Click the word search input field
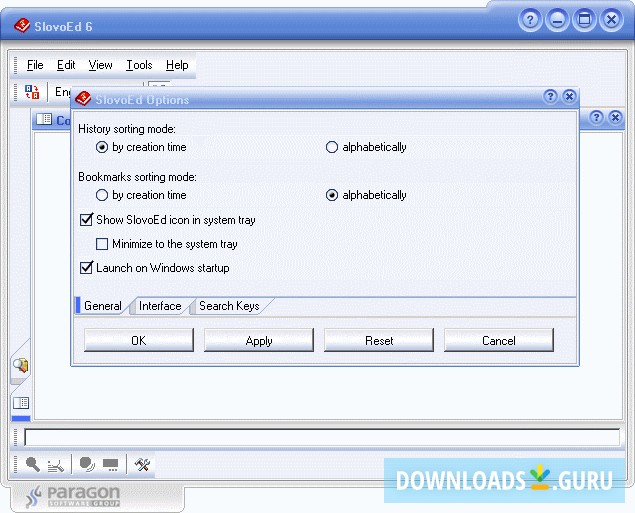Screen dimensions: 635x513 [322, 437]
